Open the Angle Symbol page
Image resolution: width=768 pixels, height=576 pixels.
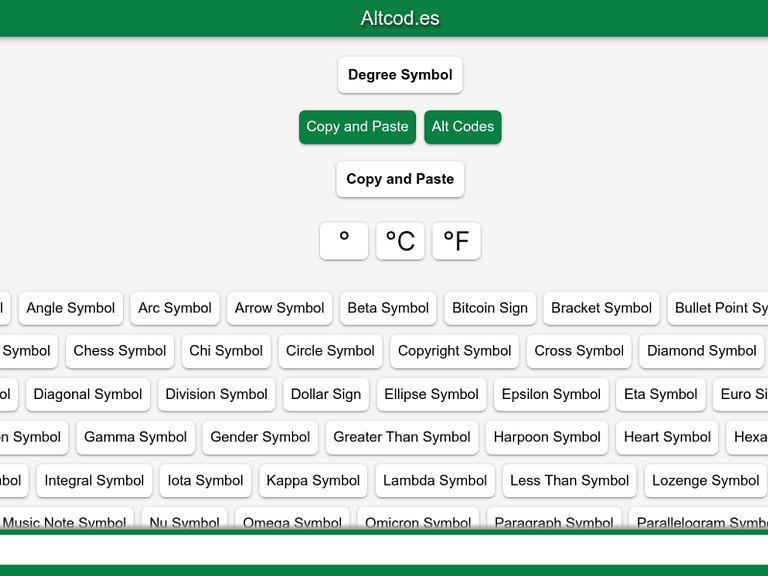(x=71, y=308)
